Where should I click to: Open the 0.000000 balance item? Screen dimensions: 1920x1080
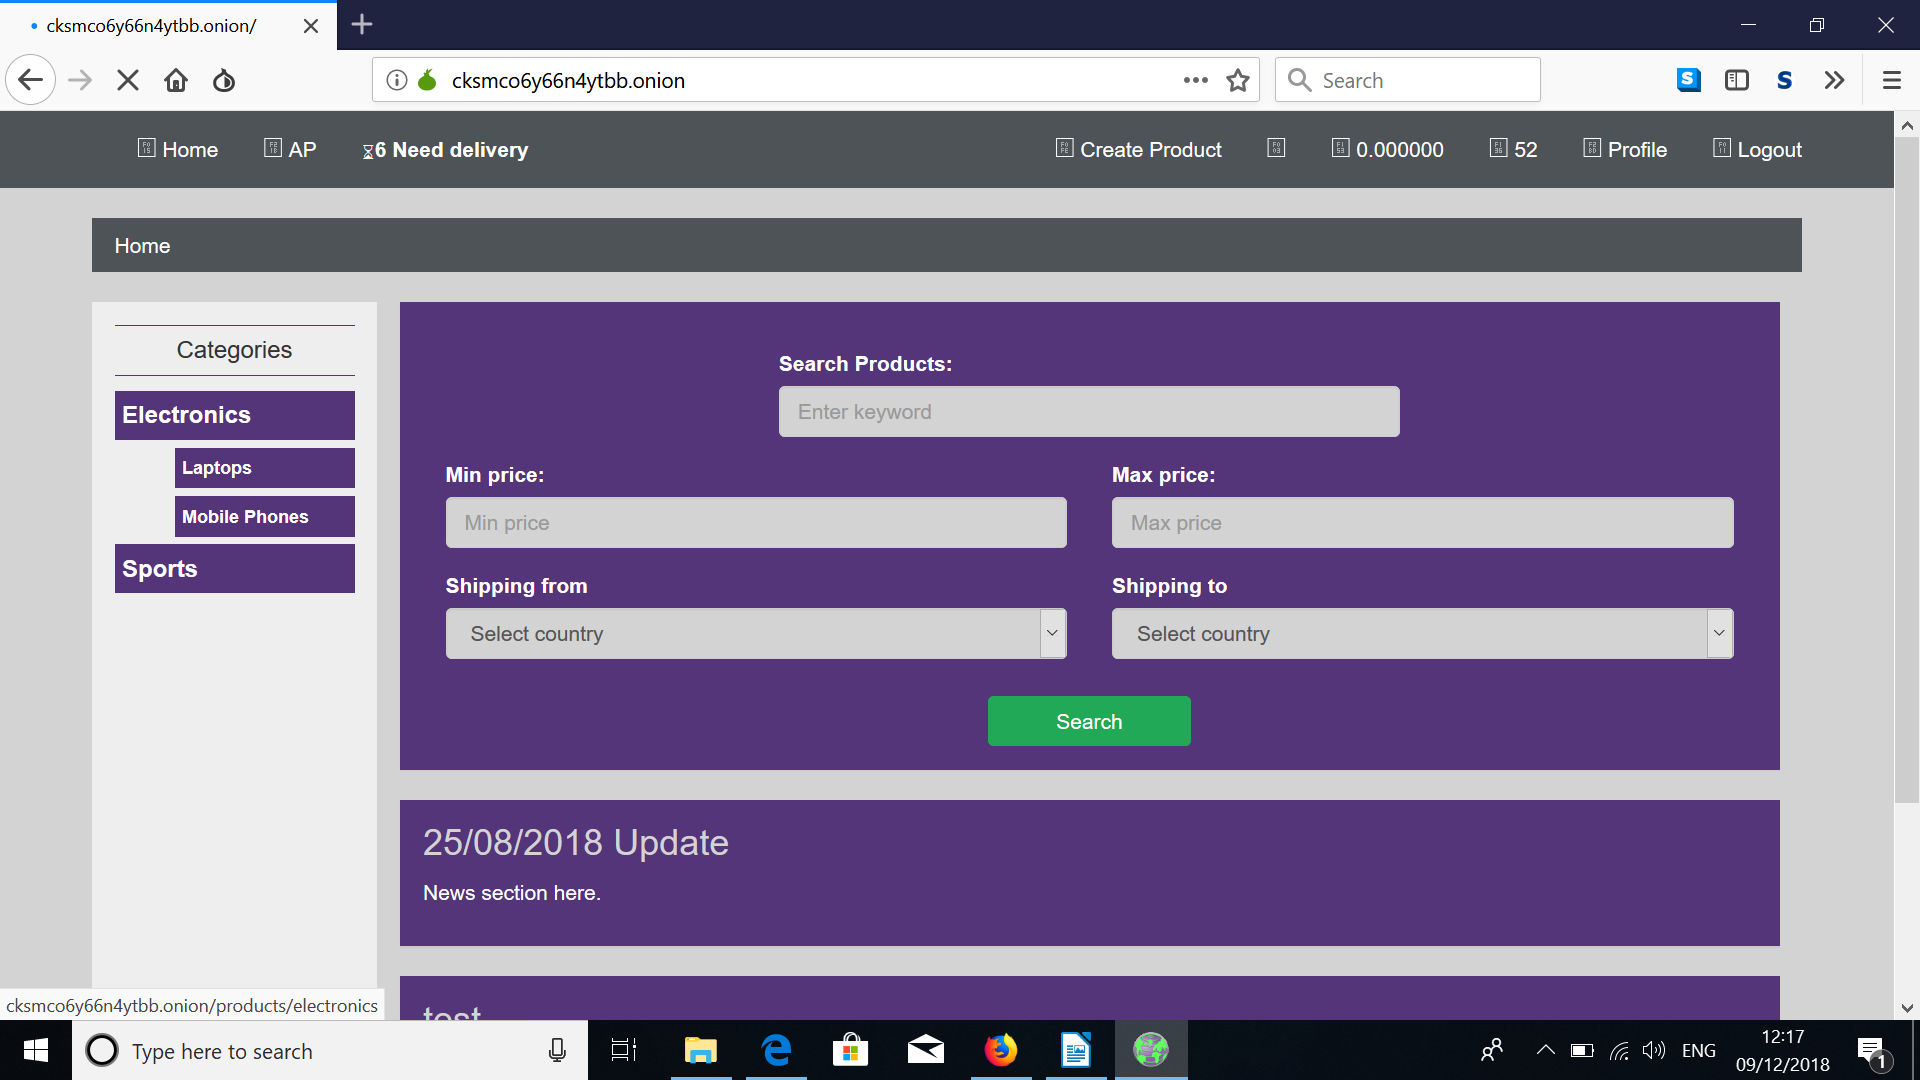[x=1388, y=149]
